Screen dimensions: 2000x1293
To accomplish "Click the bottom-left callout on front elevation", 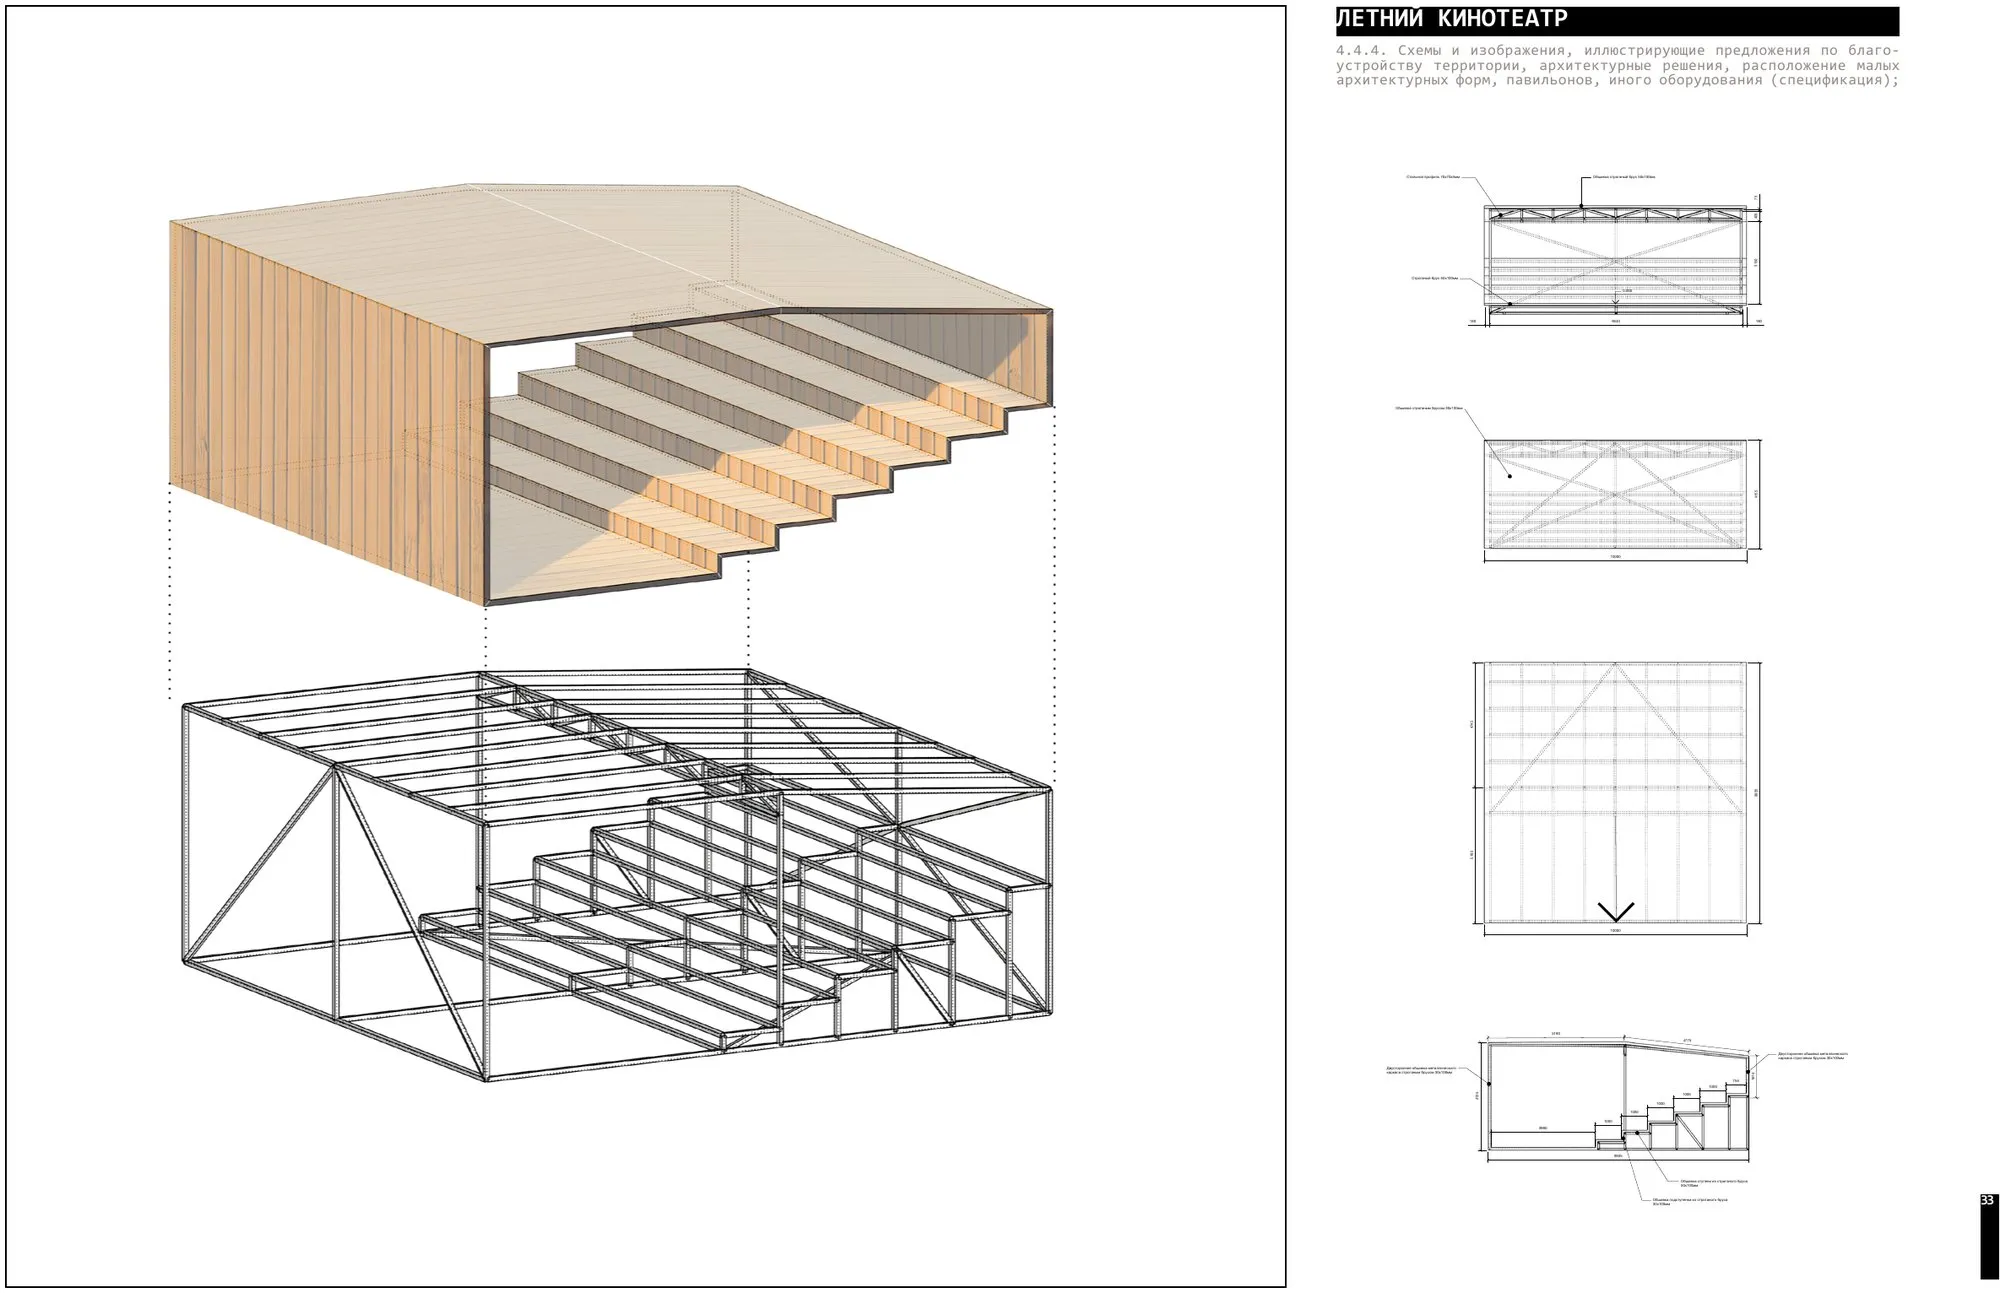I will (x=1435, y=278).
